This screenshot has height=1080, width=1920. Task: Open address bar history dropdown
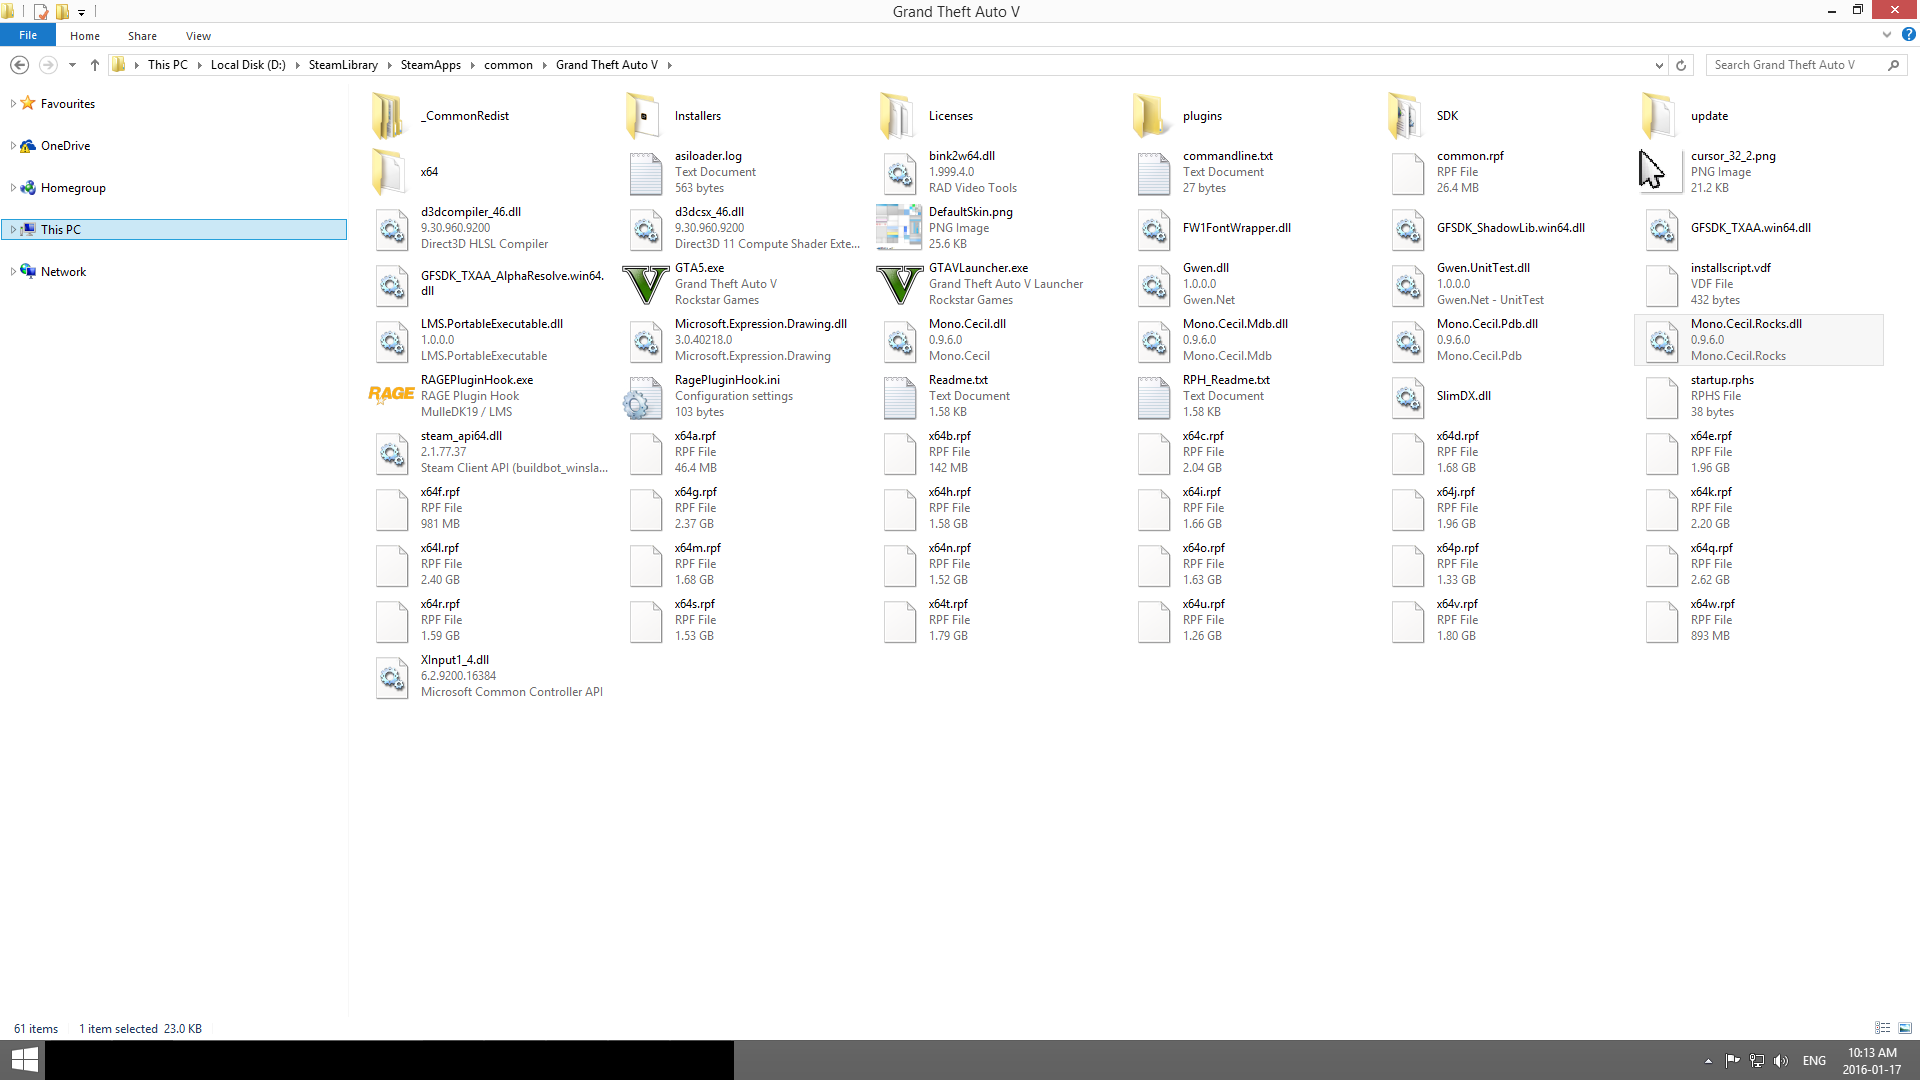tap(1659, 65)
